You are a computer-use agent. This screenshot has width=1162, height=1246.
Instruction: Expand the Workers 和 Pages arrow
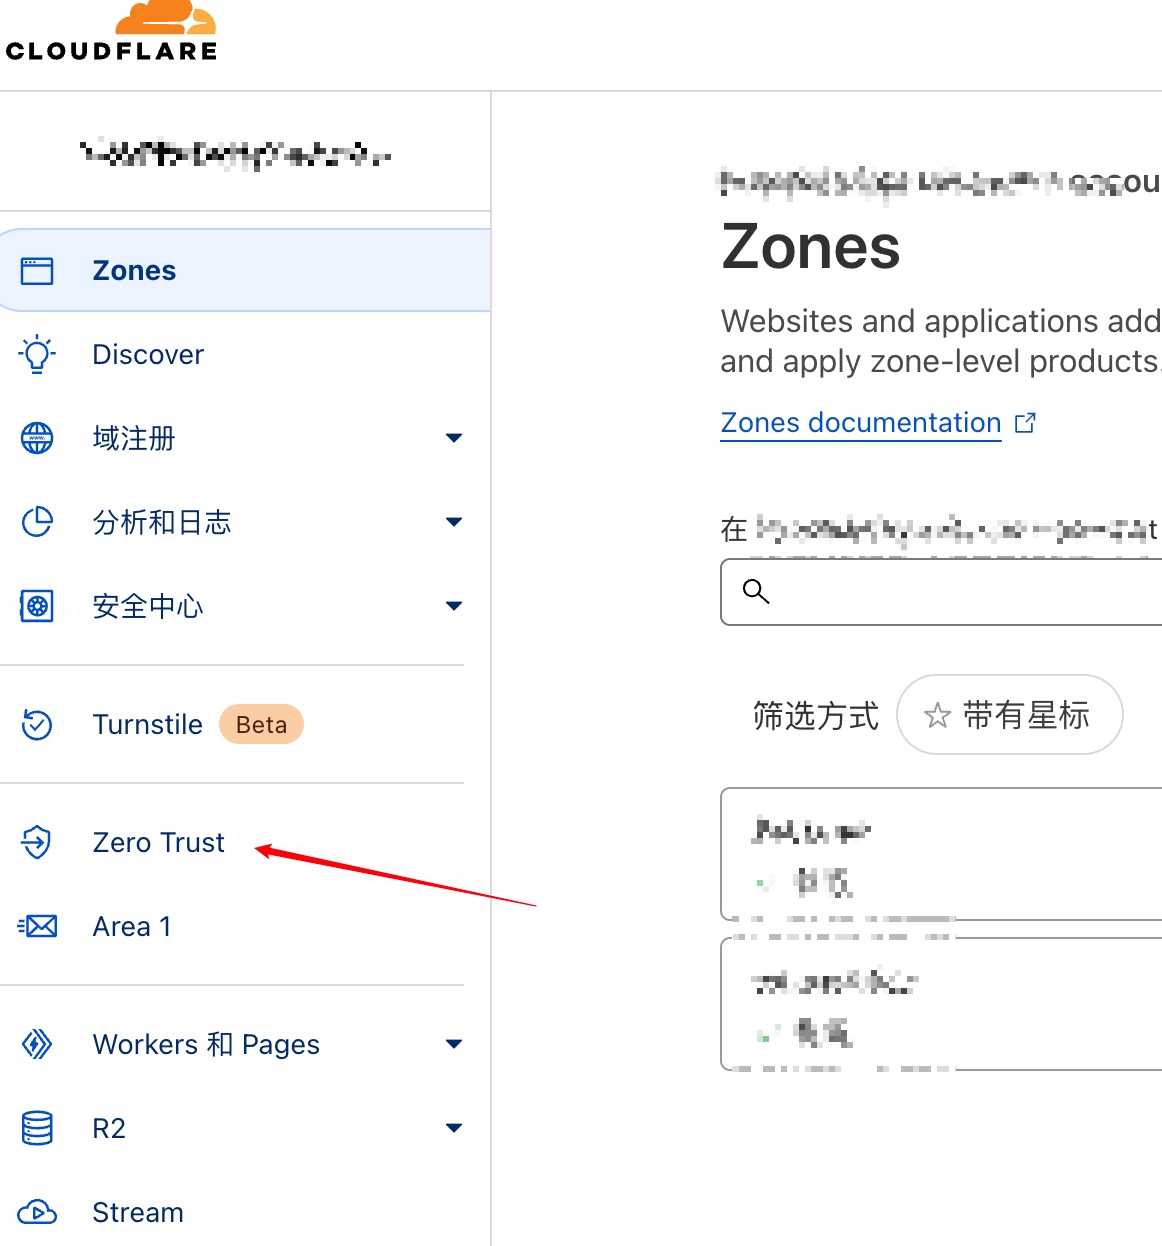[x=454, y=1044]
